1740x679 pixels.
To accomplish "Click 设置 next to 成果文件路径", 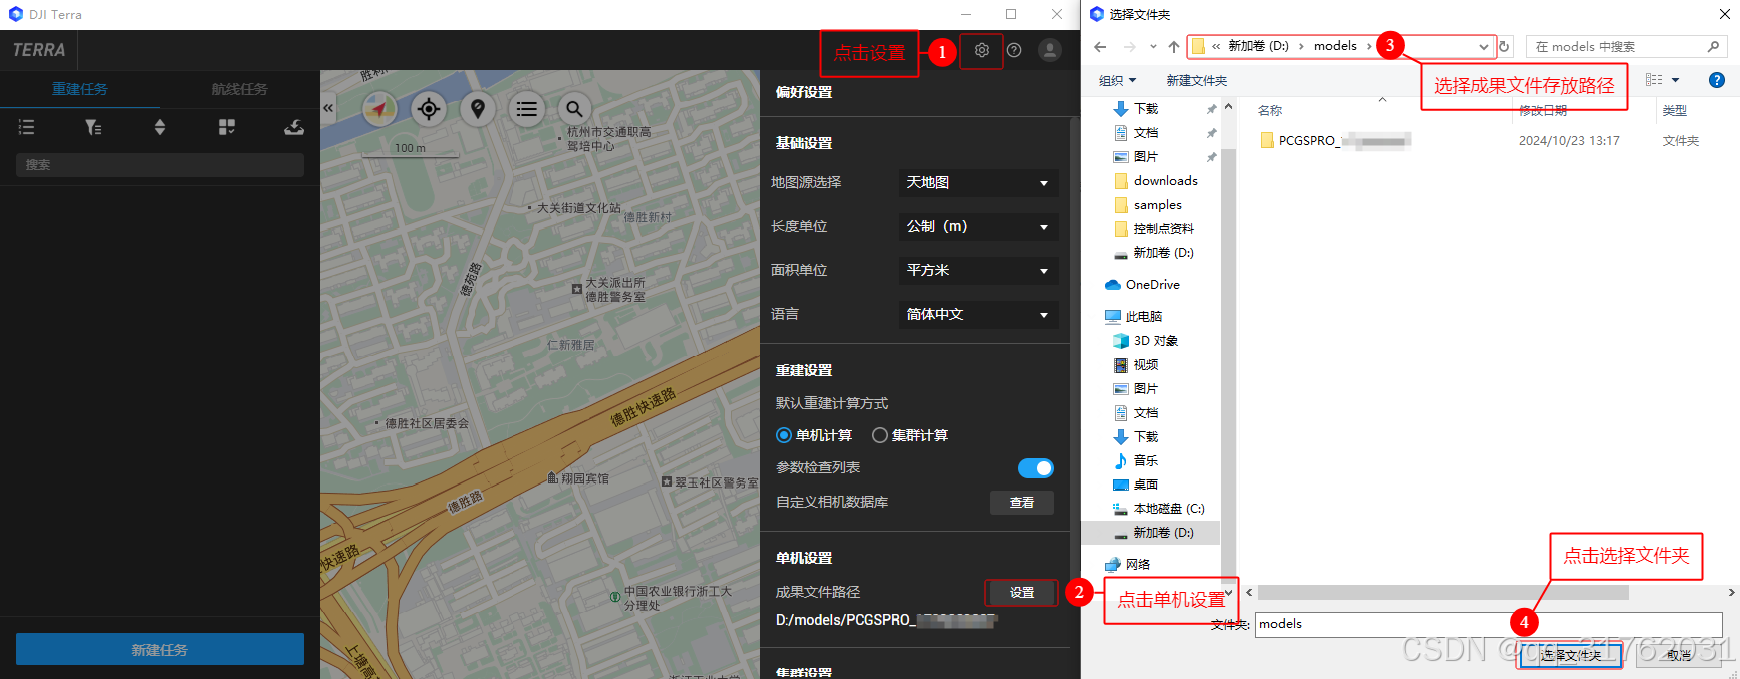I will tap(1022, 593).
